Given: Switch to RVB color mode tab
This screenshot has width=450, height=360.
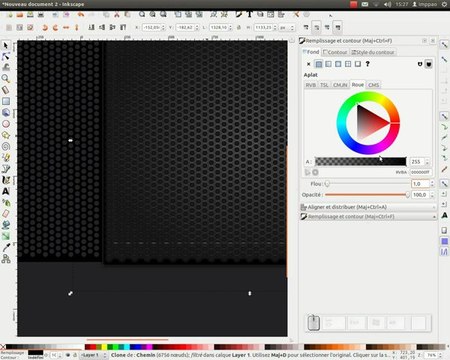Looking at the screenshot, I should coord(311,85).
